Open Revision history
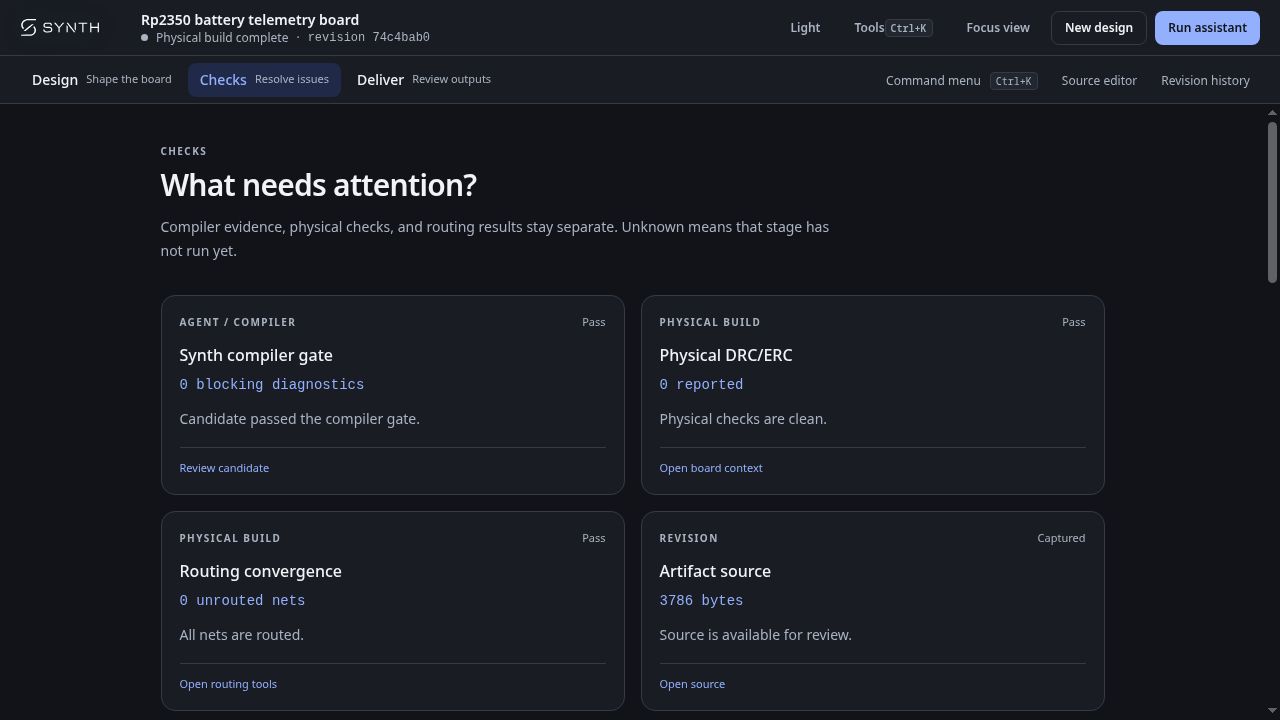 (1205, 80)
